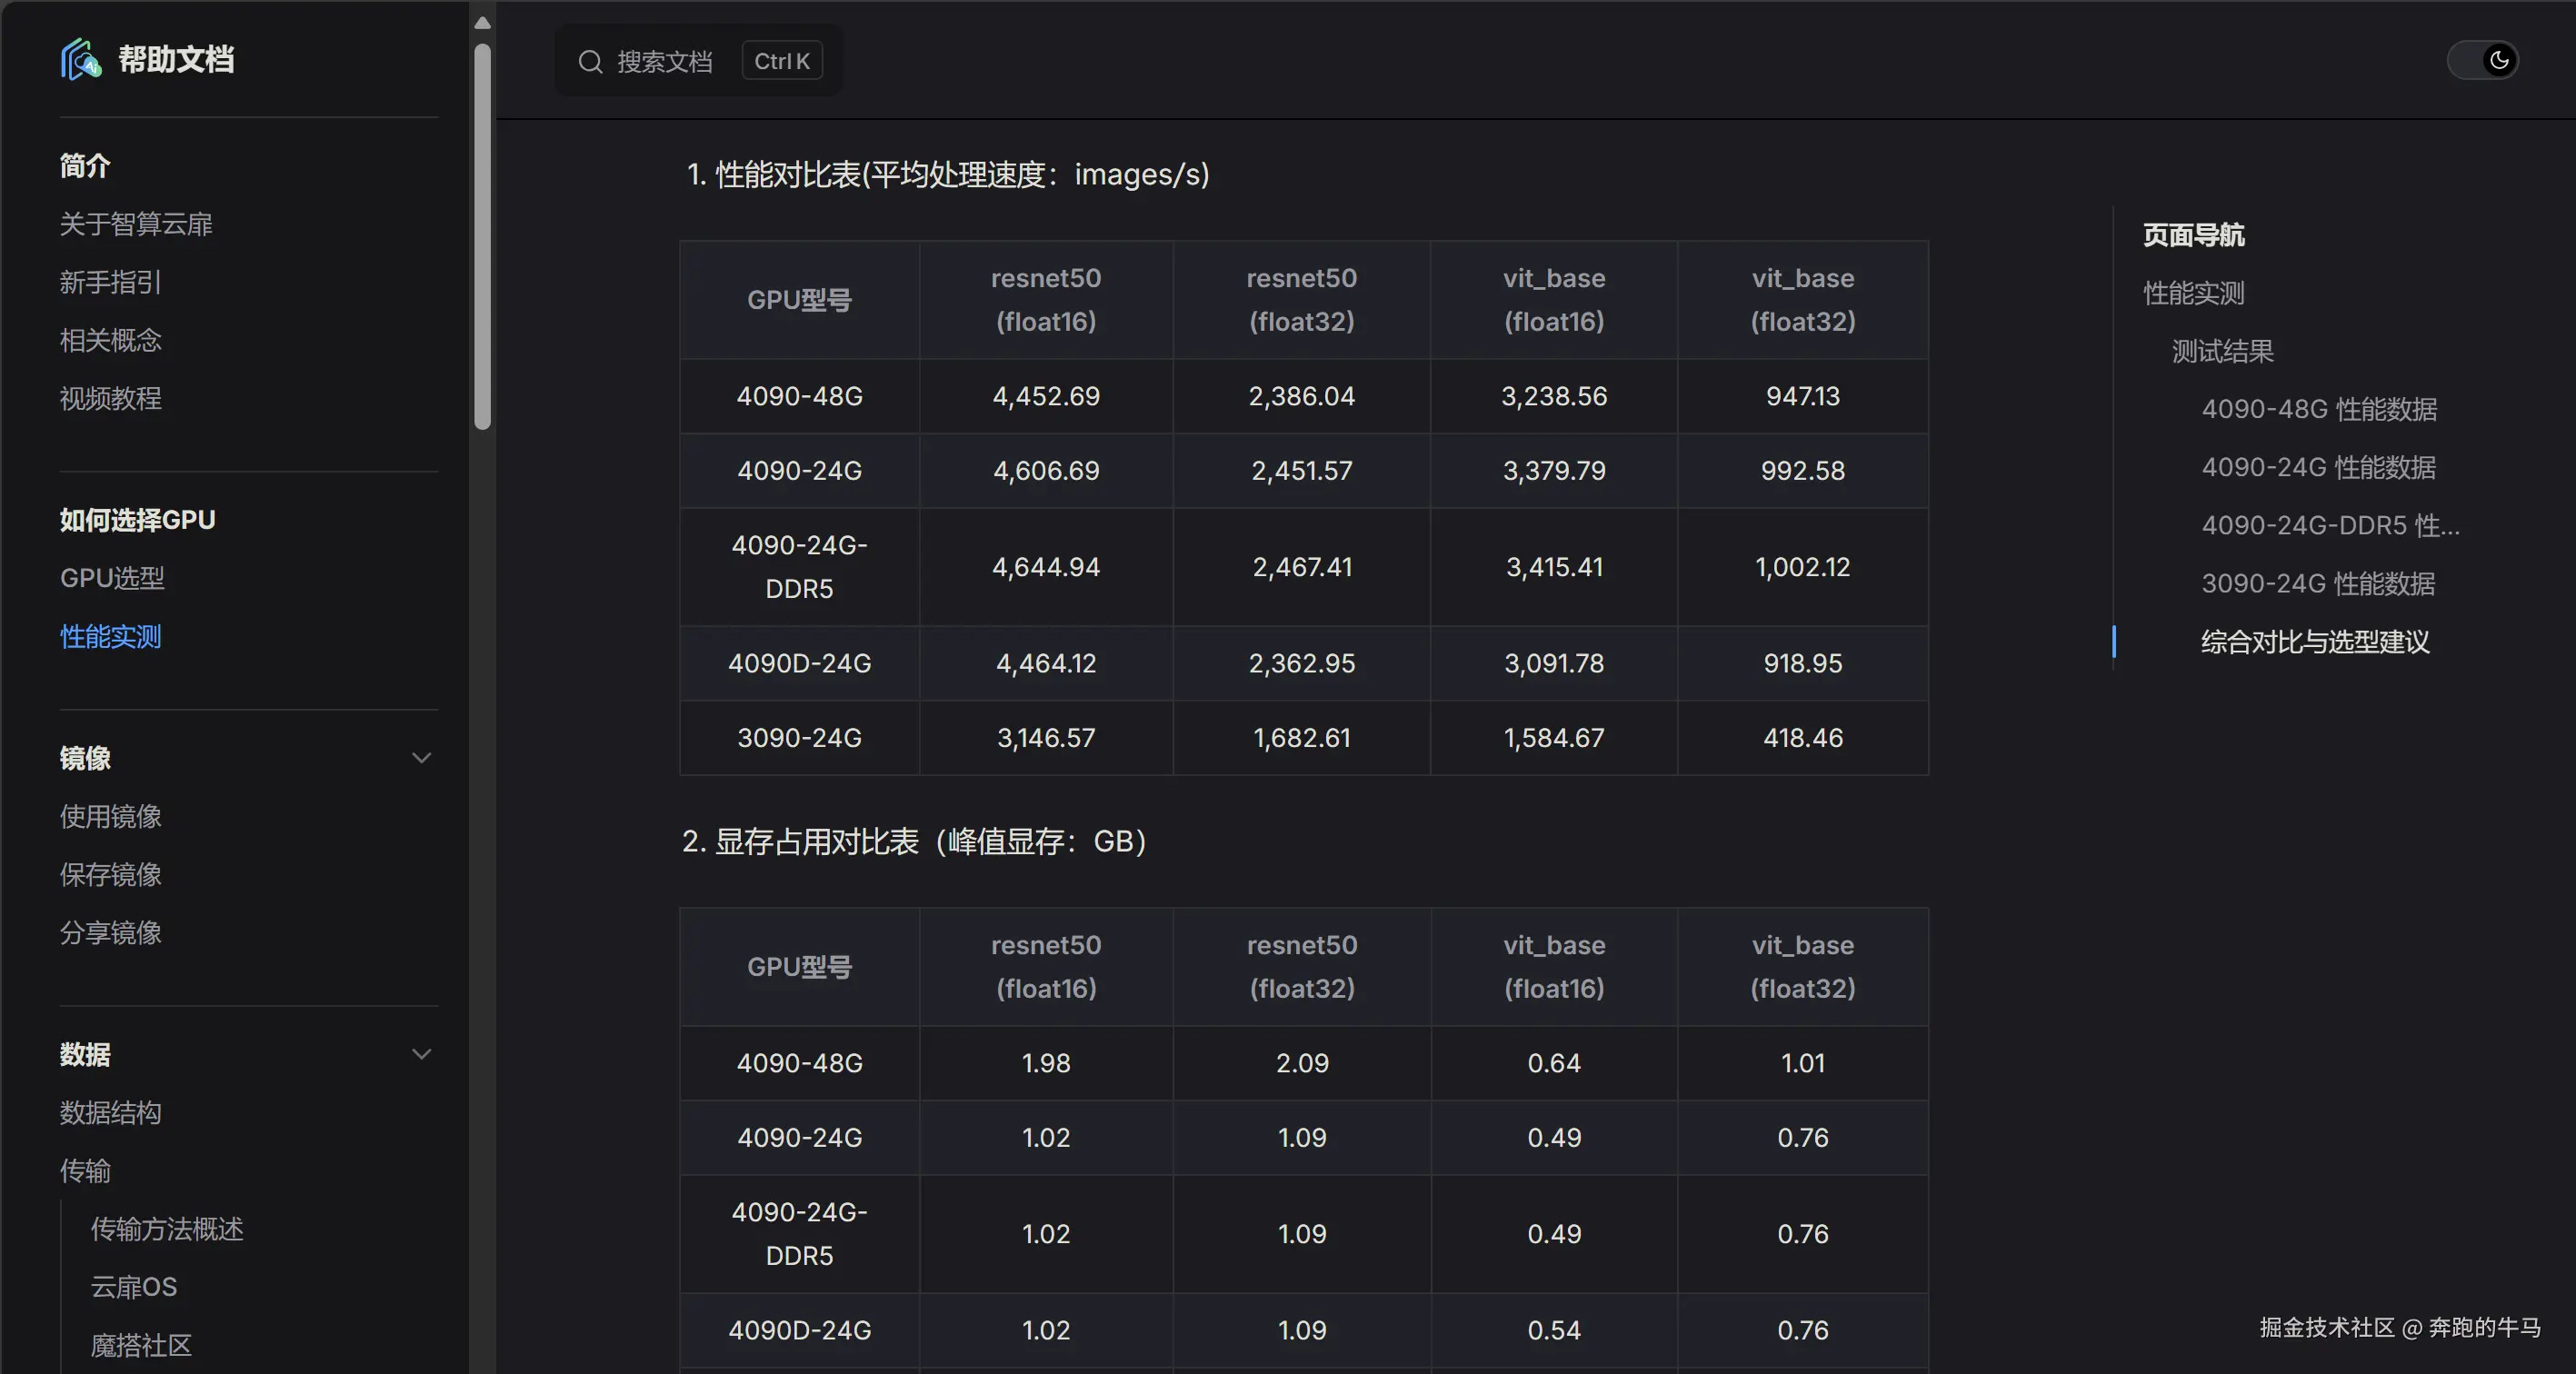Collapse the 数据 section chevron
This screenshot has width=2576, height=1374.
tap(422, 1054)
